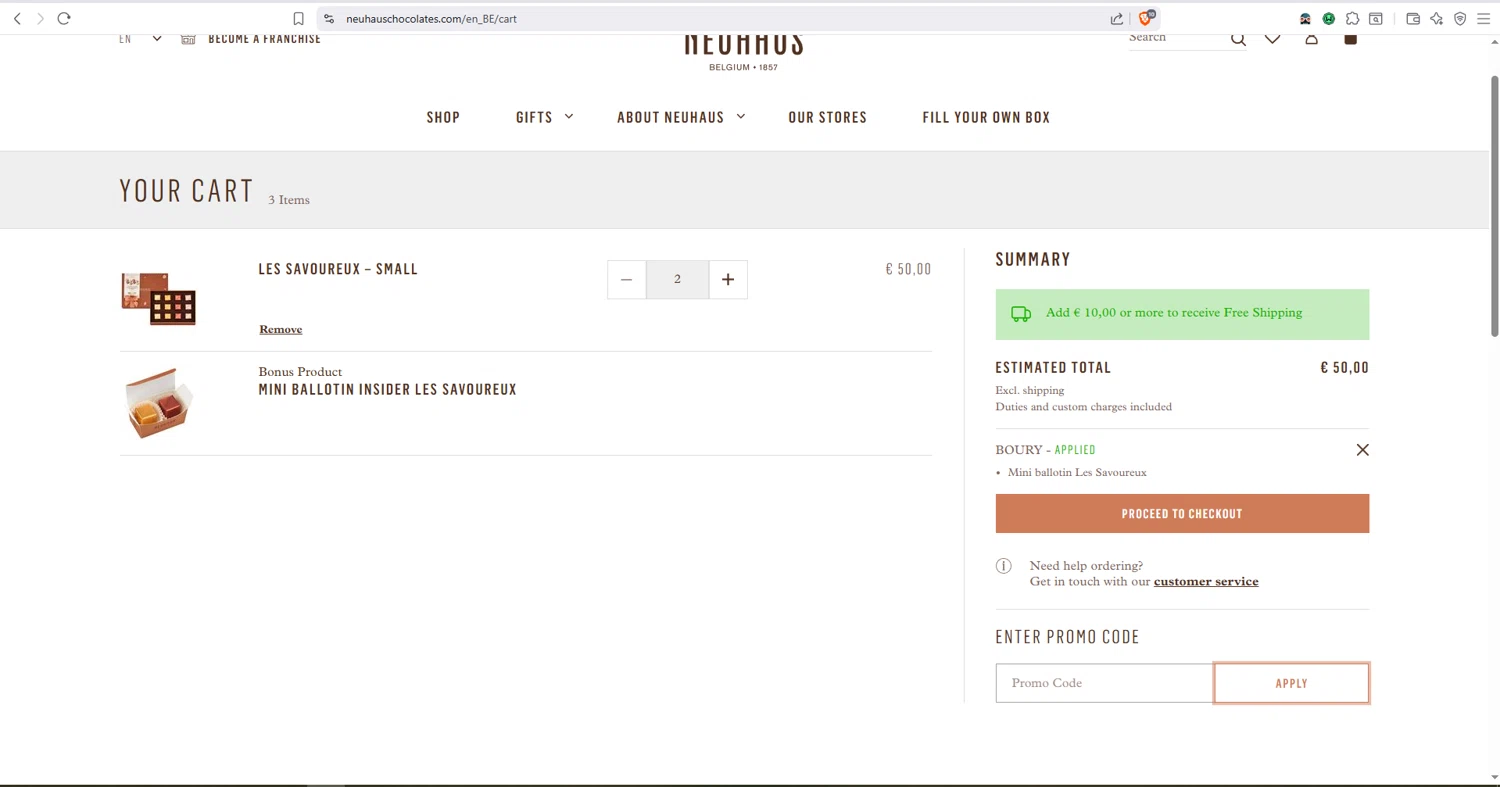The image size is (1500, 787).
Task: Open the Shop menu item
Action: (x=443, y=118)
